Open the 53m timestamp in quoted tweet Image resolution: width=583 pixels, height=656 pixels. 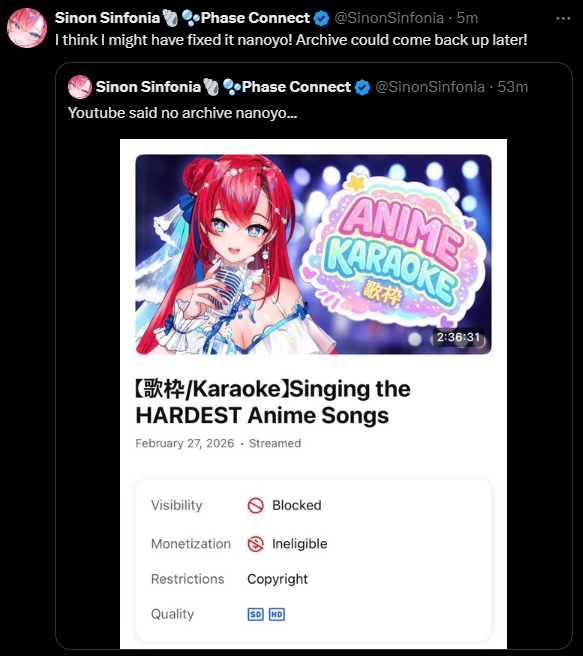512,87
